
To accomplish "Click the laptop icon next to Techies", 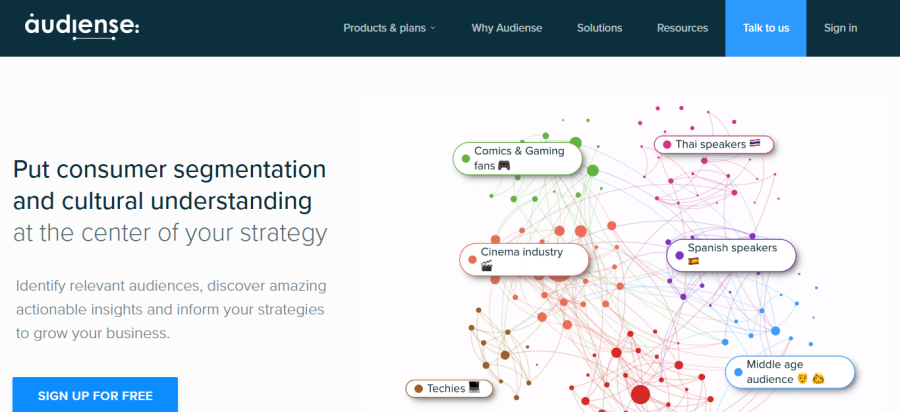I will tap(475, 388).
